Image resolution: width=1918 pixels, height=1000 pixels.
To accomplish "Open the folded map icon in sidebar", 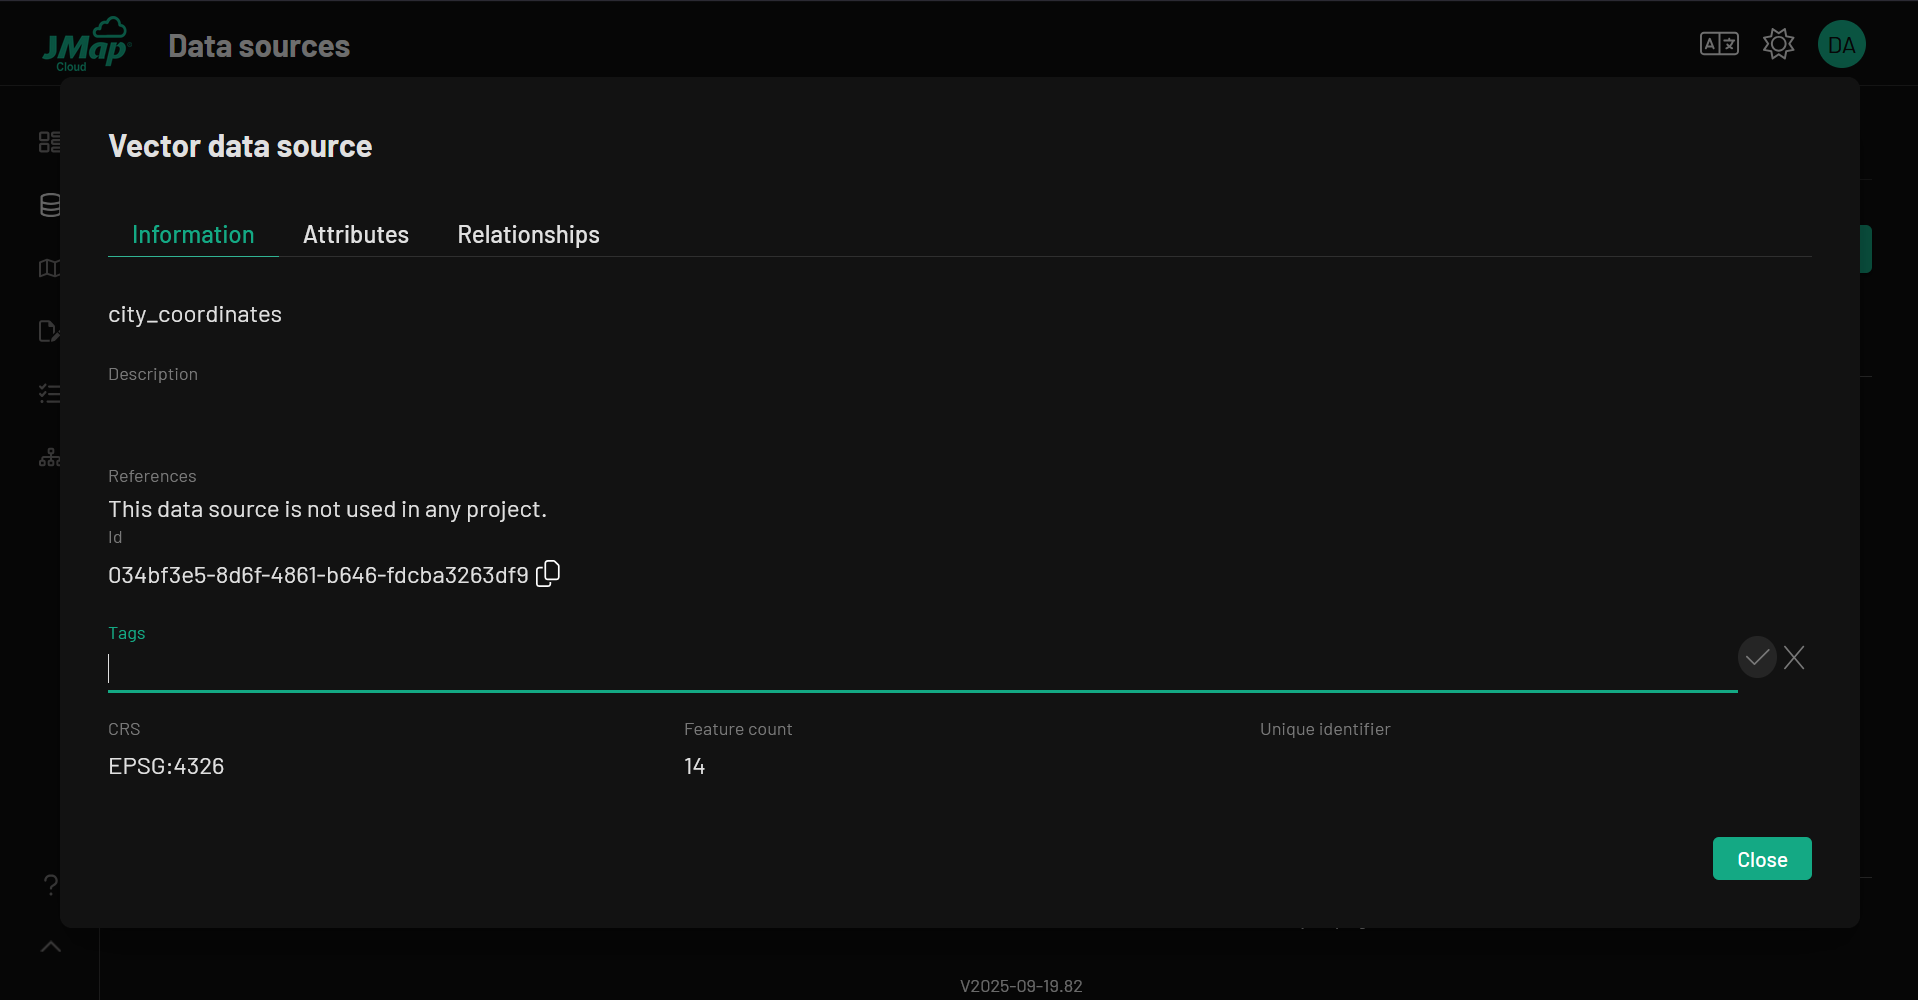I will [x=49, y=268].
